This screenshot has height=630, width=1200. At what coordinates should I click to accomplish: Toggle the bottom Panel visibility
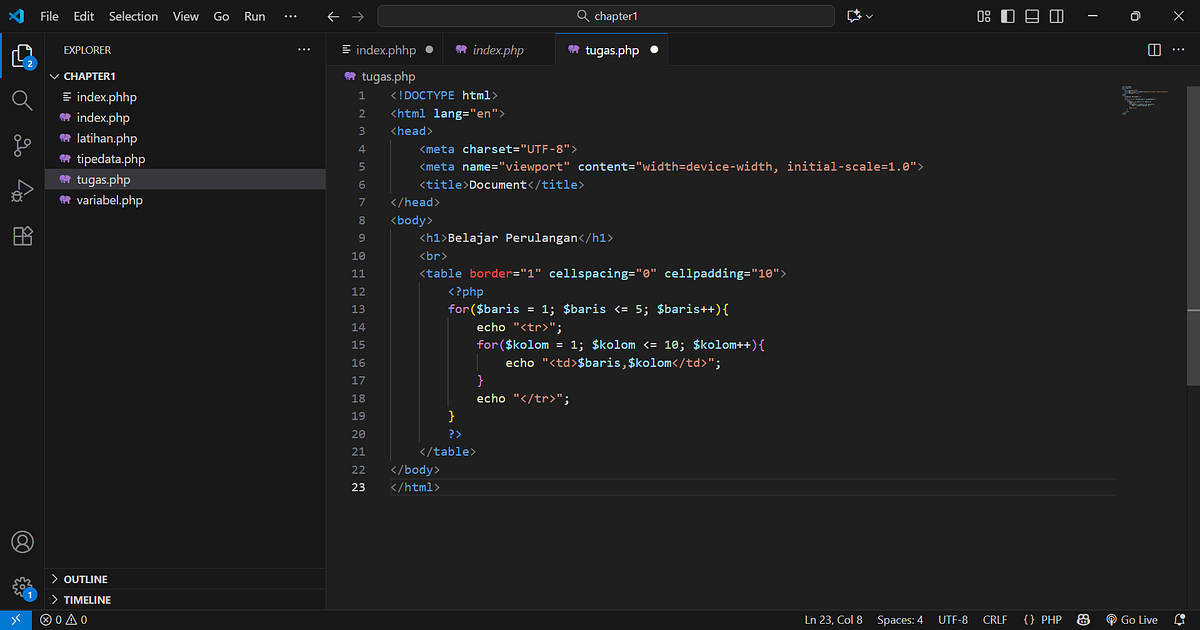coord(1033,16)
